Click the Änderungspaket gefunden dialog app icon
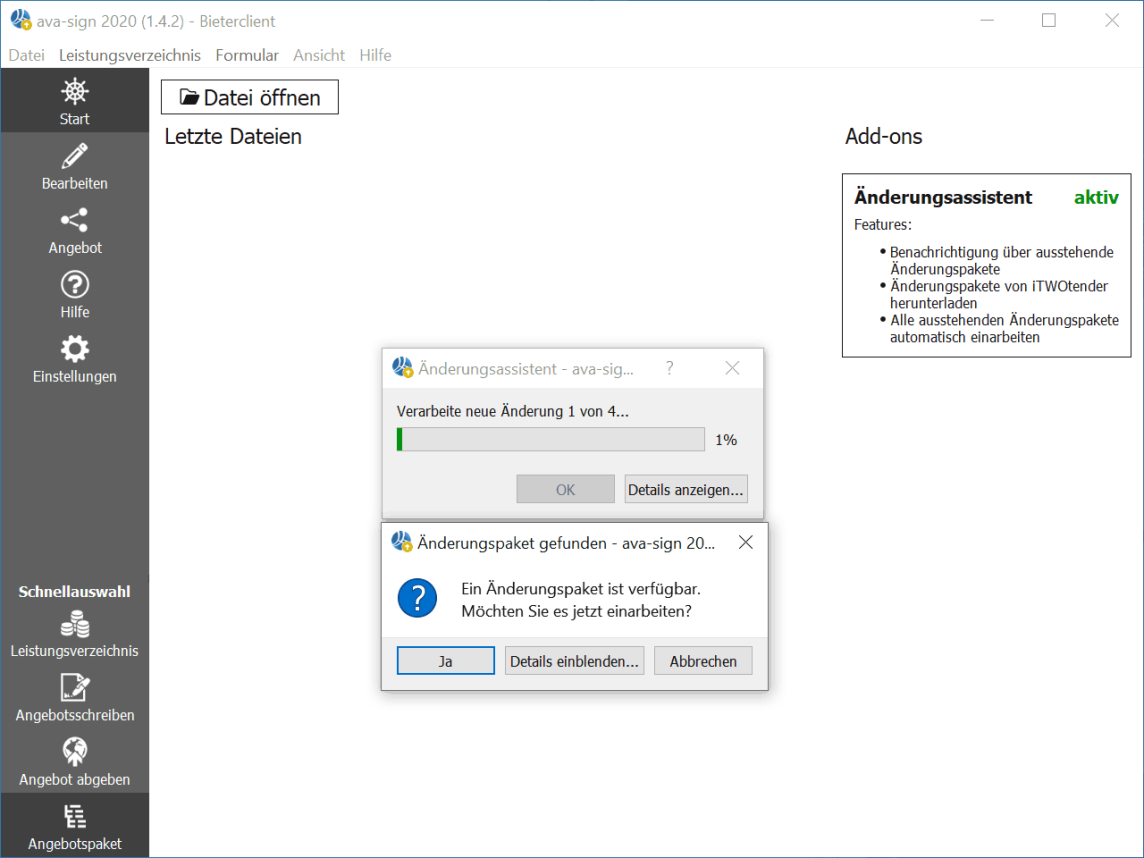The height and width of the screenshot is (858, 1144). (x=401, y=541)
